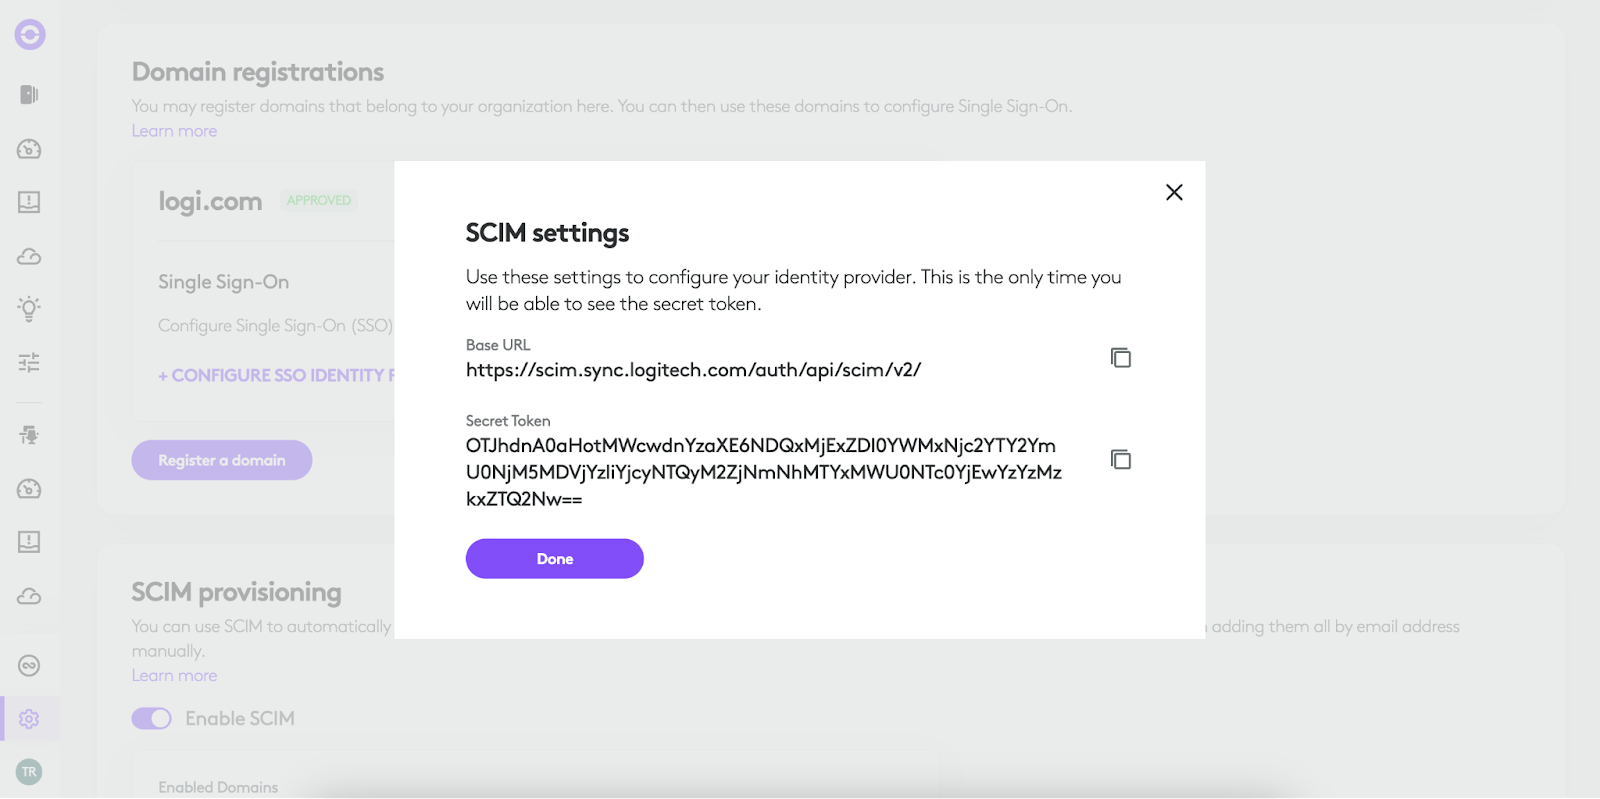Click the logi.com domain heading
Image resolution: width=1600 pixels, height=799 pixels.
pyautogui.click(x=210, y=202)
